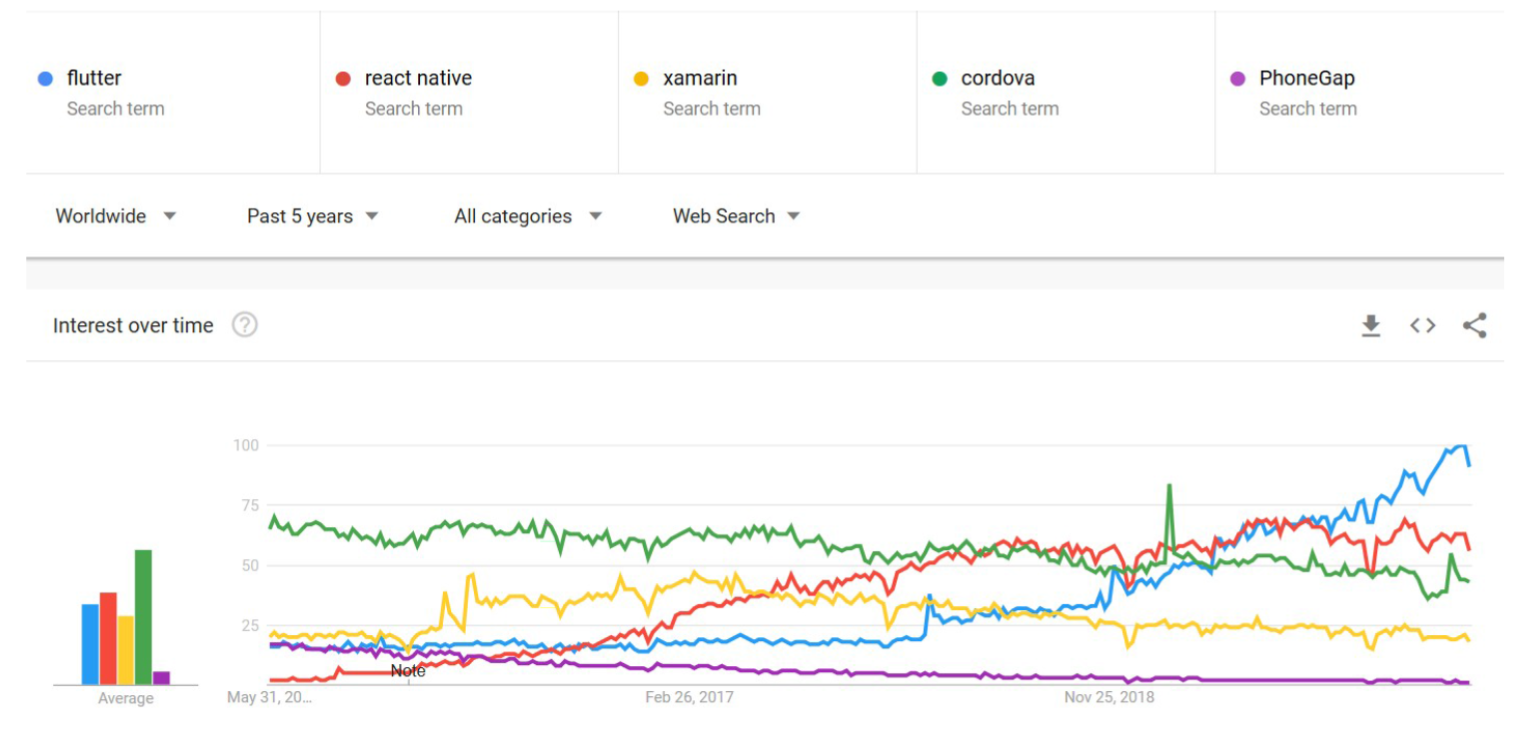Screen dimensions: 1524x730
Task: Click the Note marker on timeline
Action: tap(408, 671)
